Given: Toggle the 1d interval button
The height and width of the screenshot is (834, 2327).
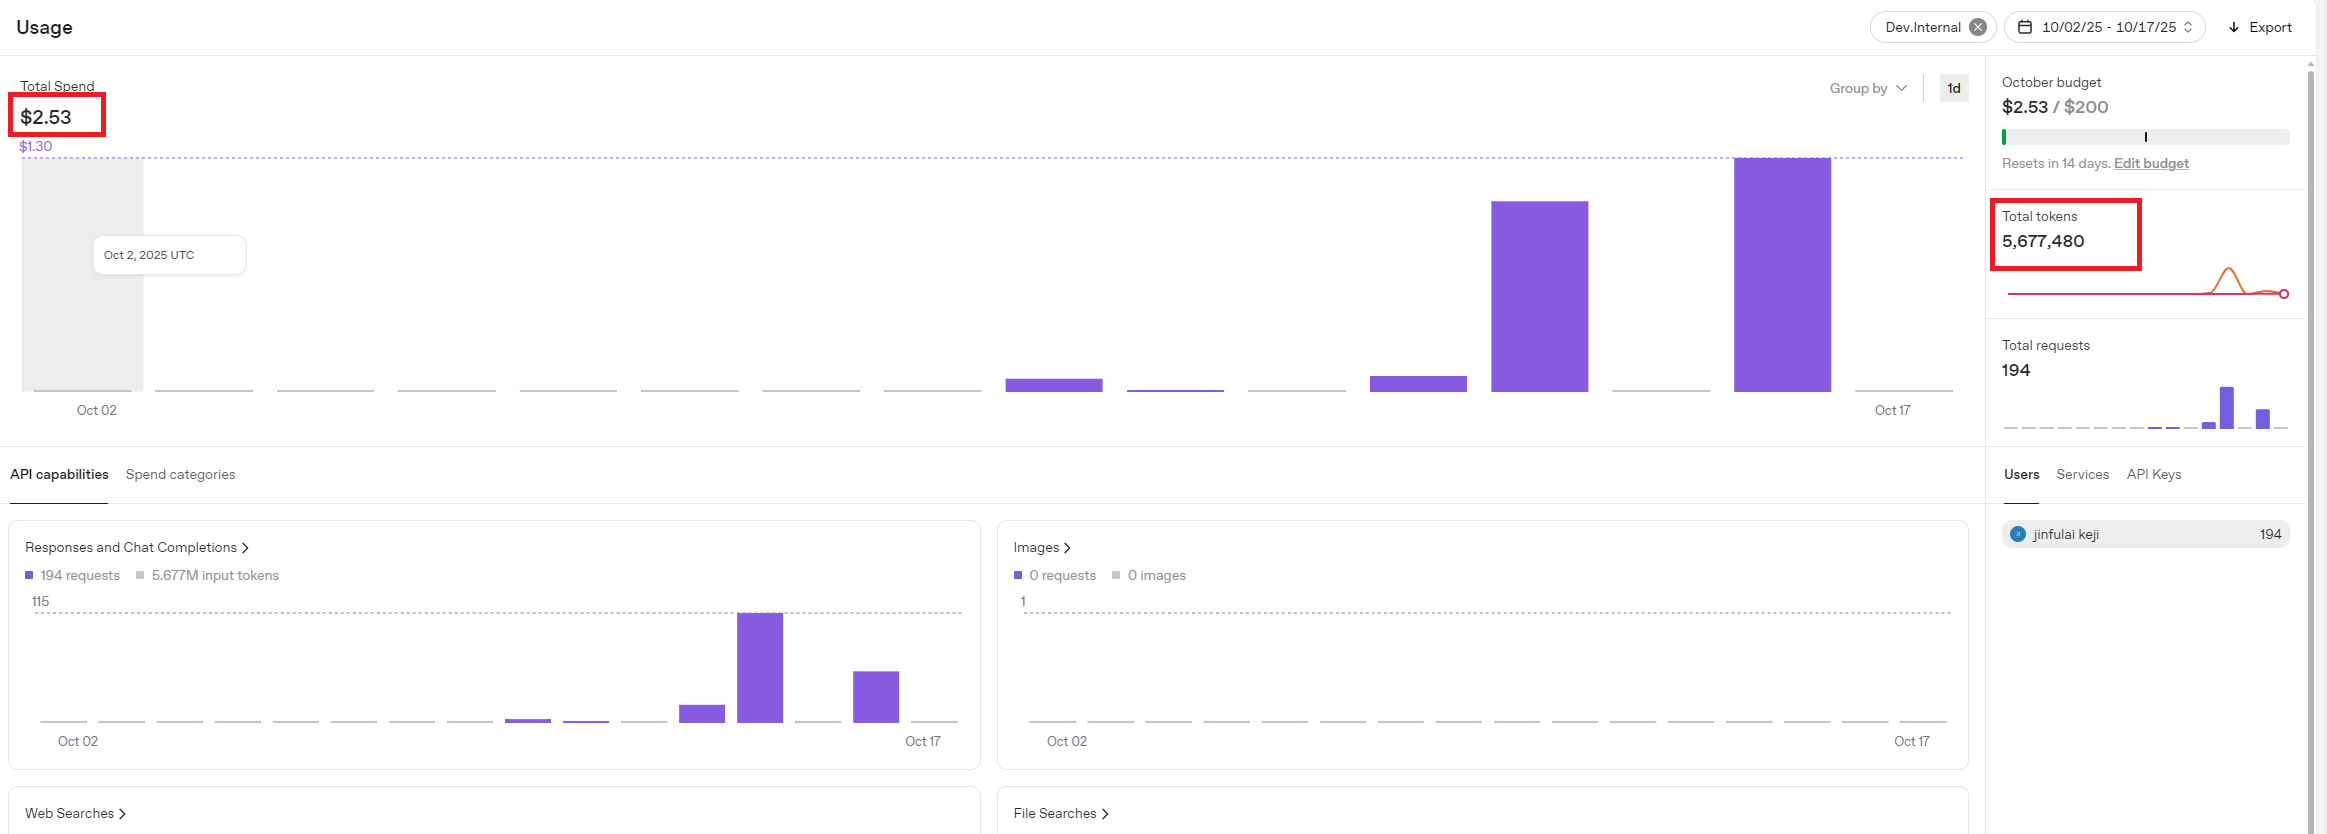Looking at the screenshot, I should coord(1953,88).
